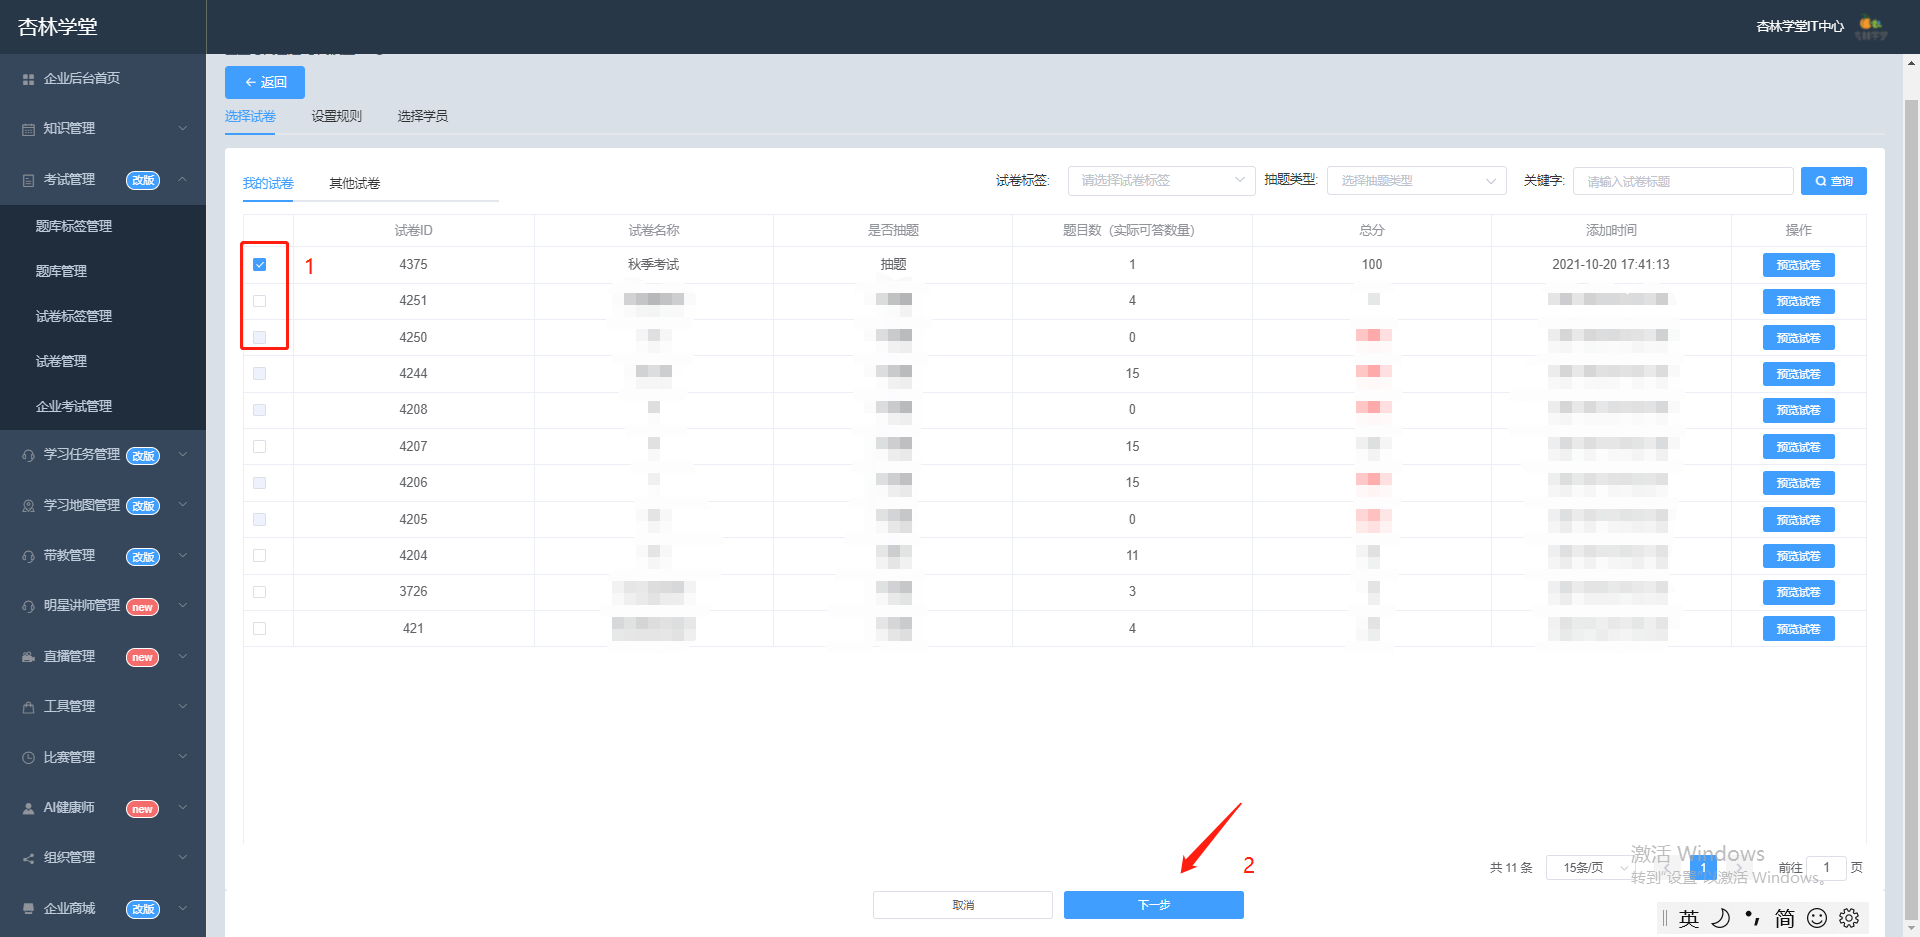Click the 知识管理 sidebar icon

[28, 129]
